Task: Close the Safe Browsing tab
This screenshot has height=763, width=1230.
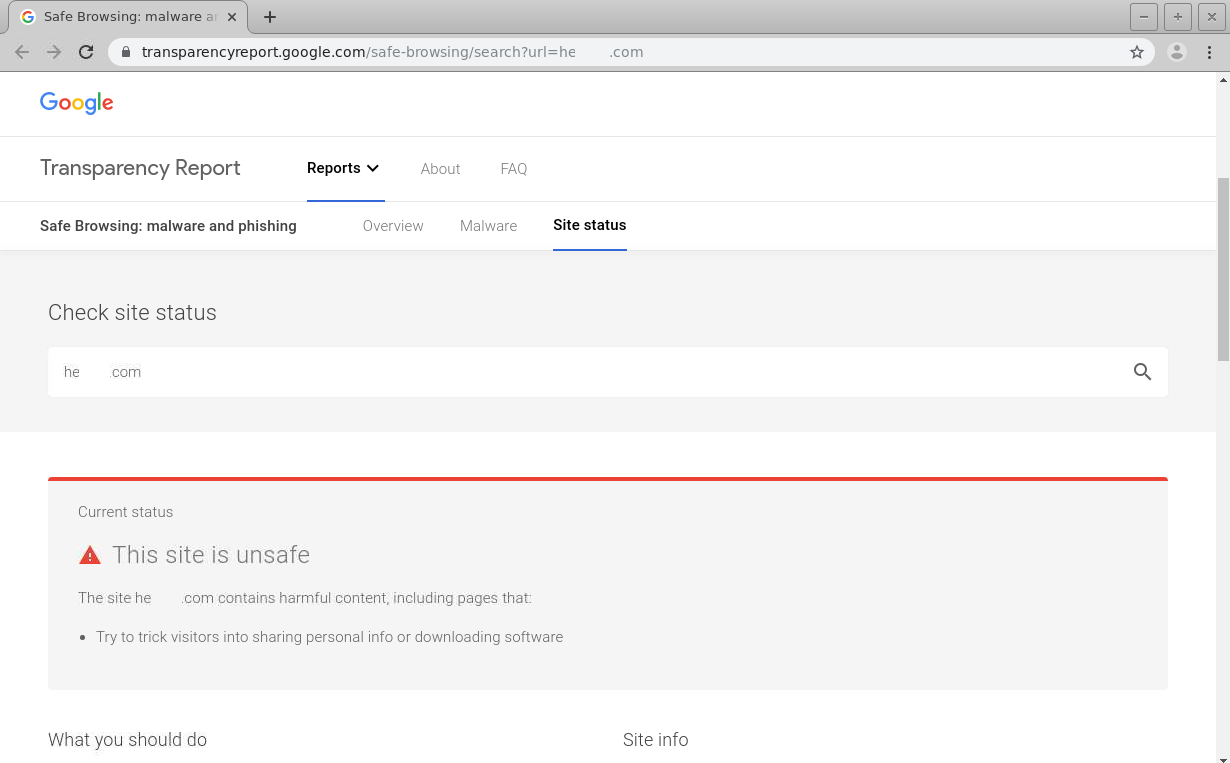Action: point(231,17)
